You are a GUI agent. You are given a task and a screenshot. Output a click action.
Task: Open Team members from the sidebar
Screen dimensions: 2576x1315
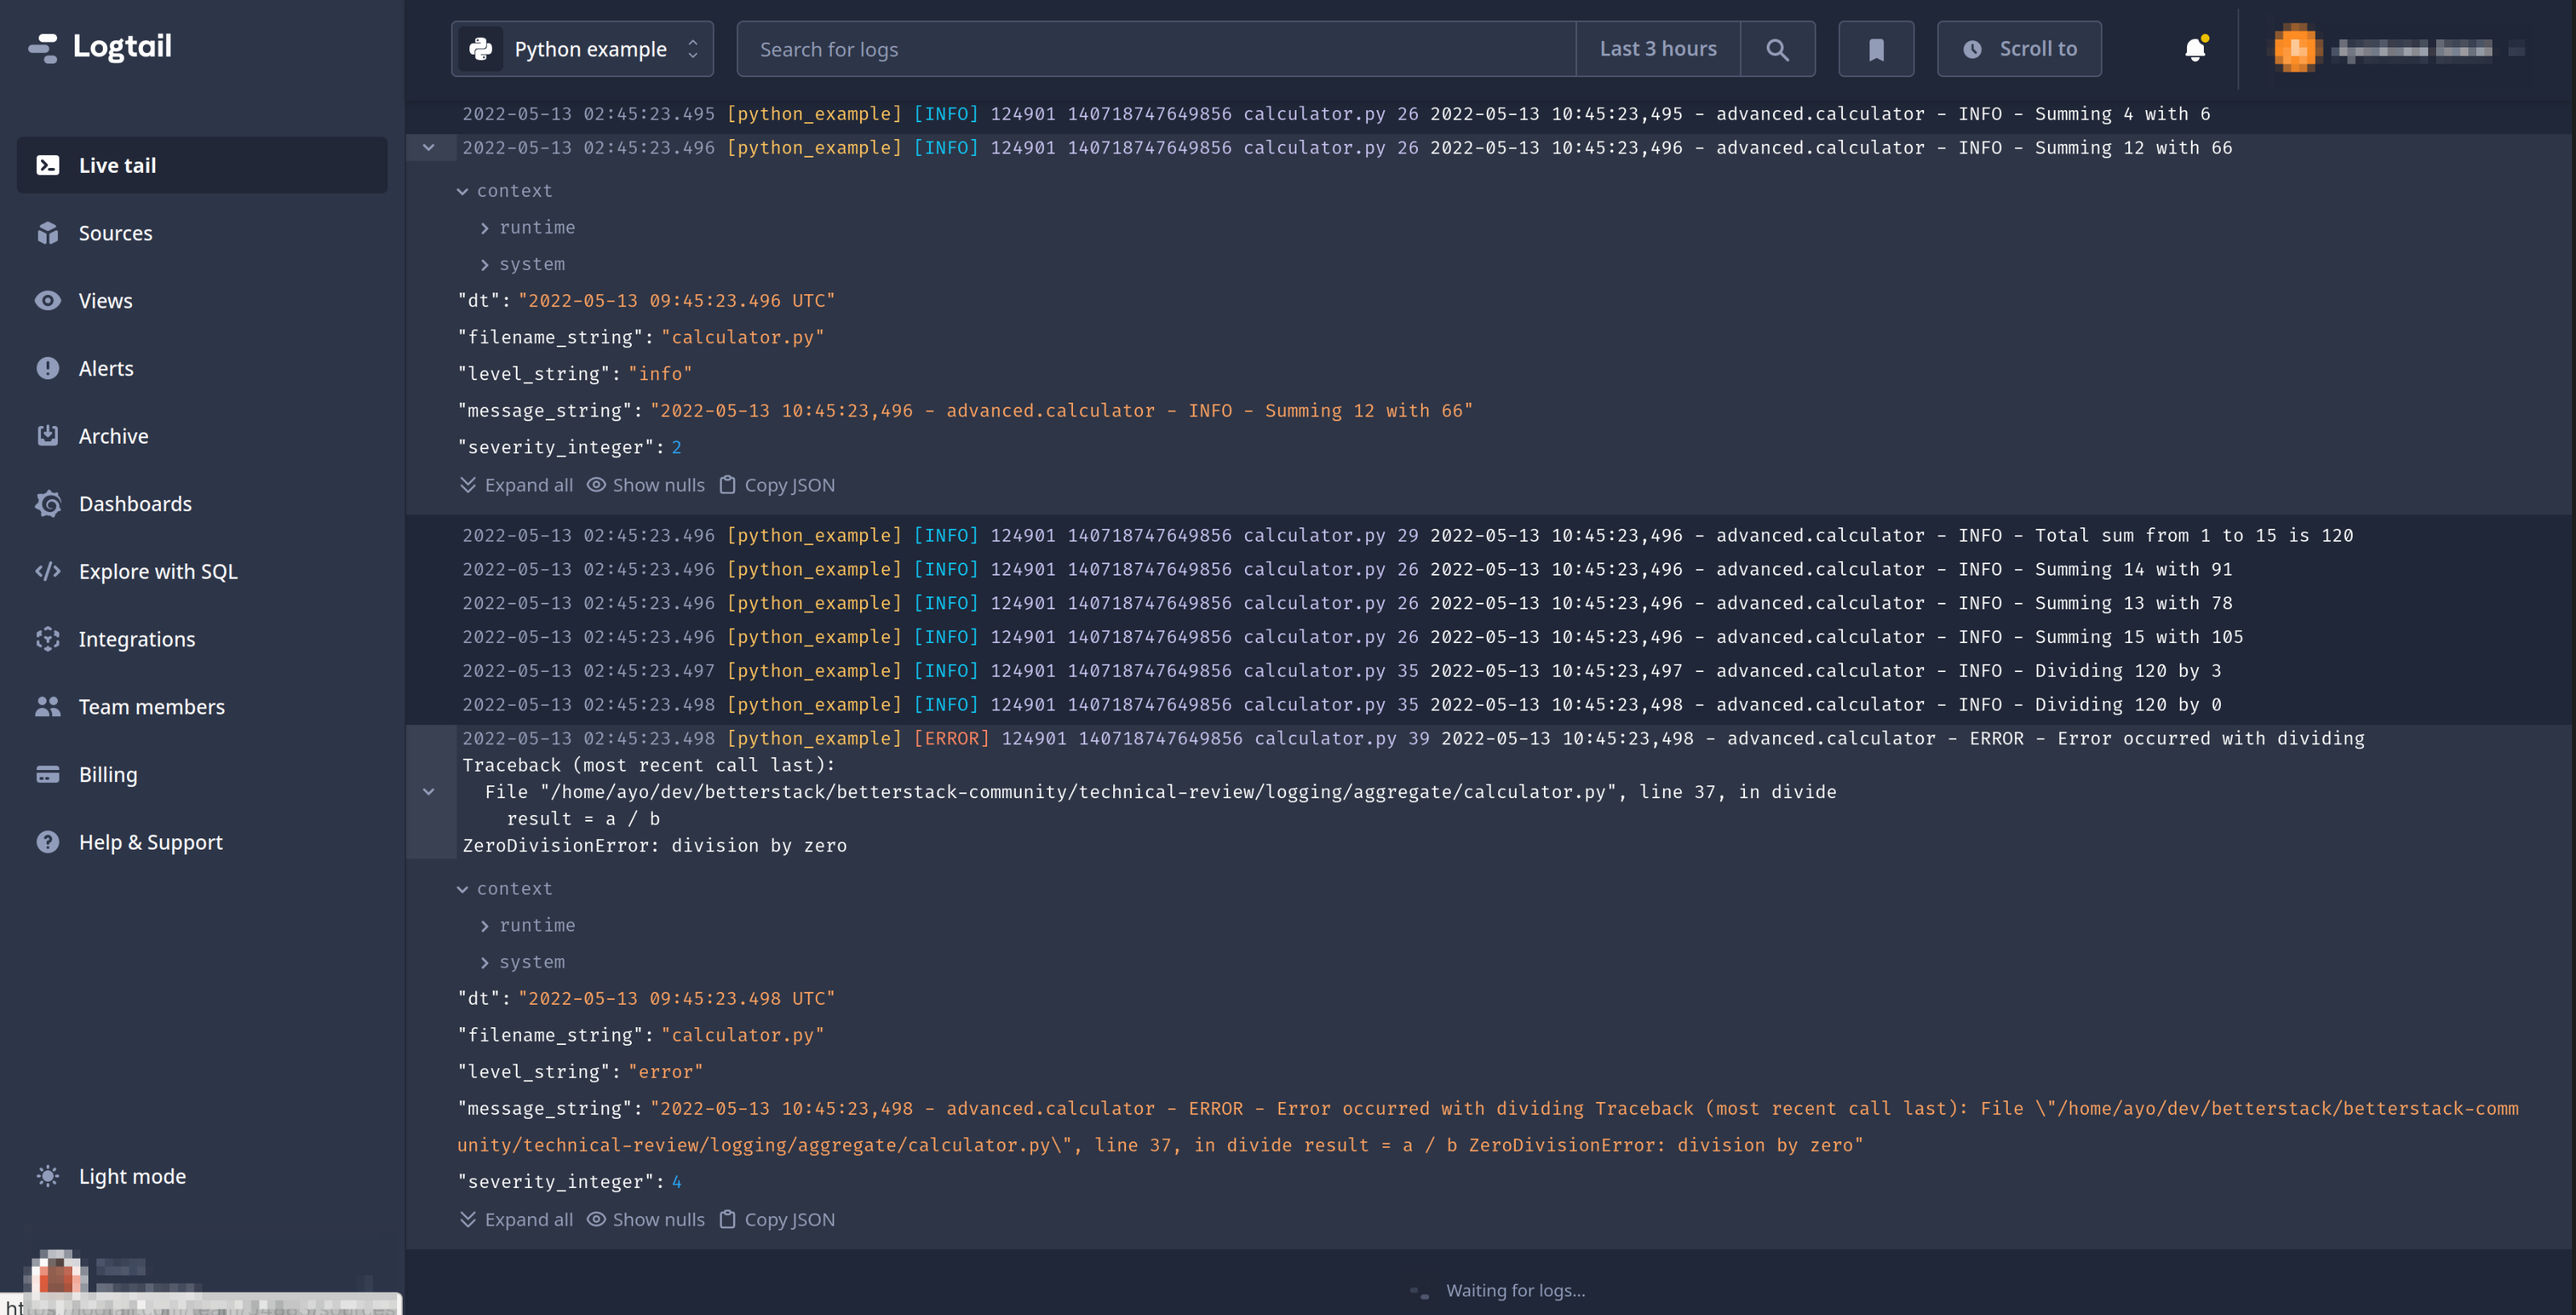(47, 705)
